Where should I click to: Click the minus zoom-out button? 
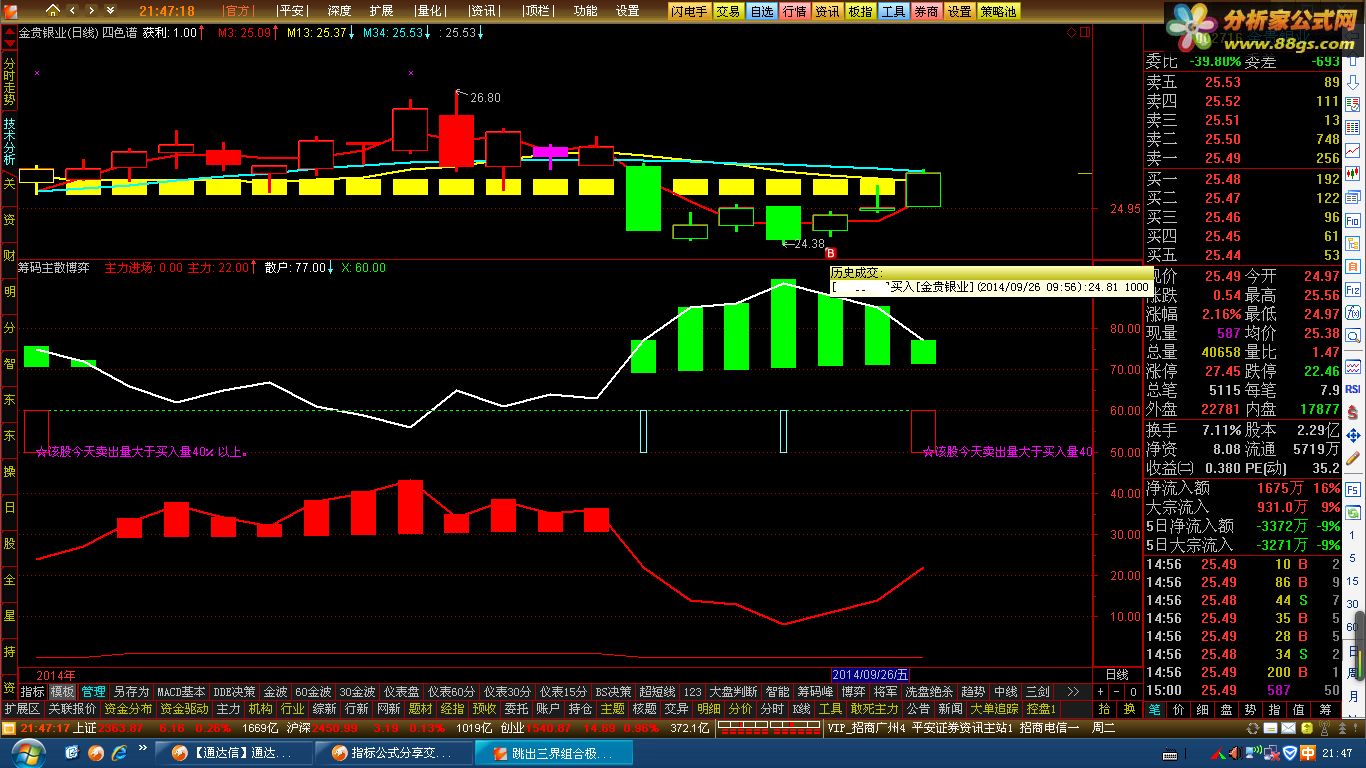(1117, 692)
